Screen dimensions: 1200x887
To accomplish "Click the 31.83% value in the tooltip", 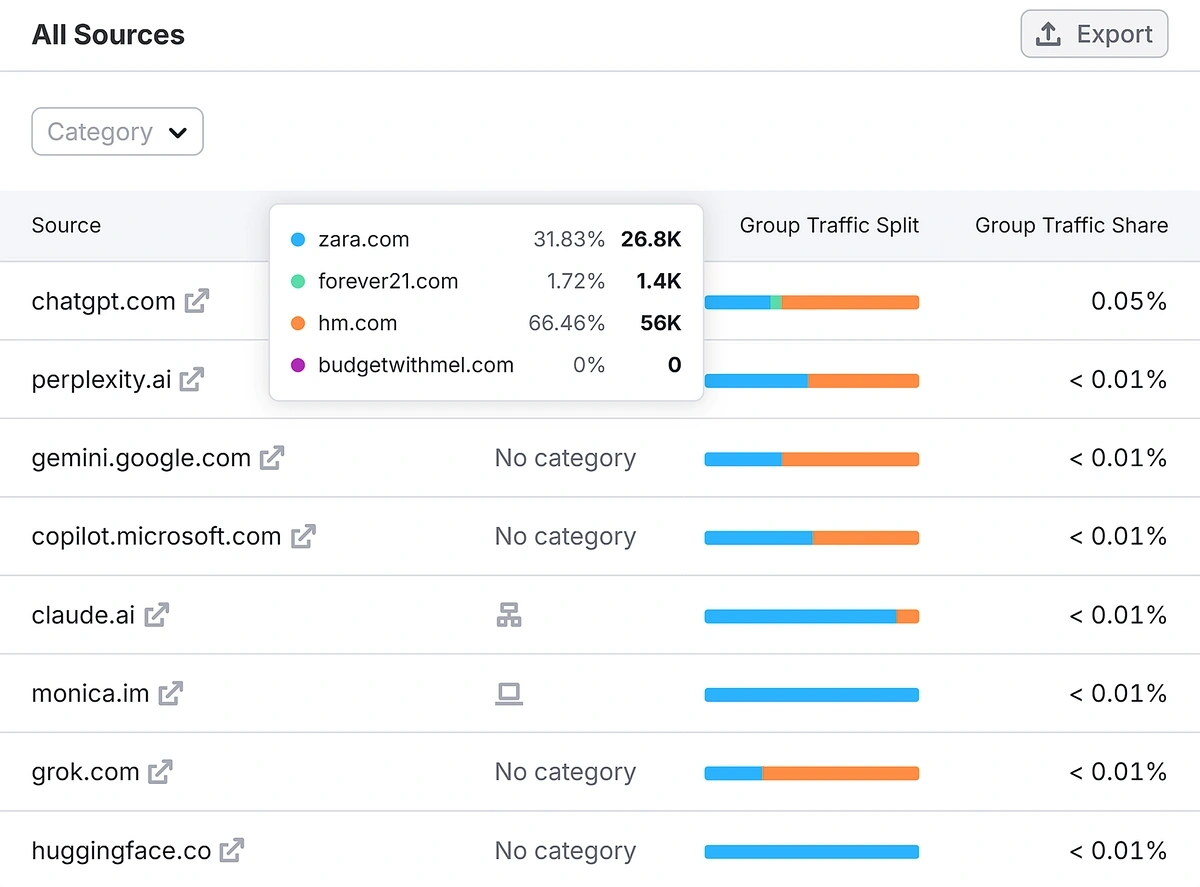I will [569, 240].
